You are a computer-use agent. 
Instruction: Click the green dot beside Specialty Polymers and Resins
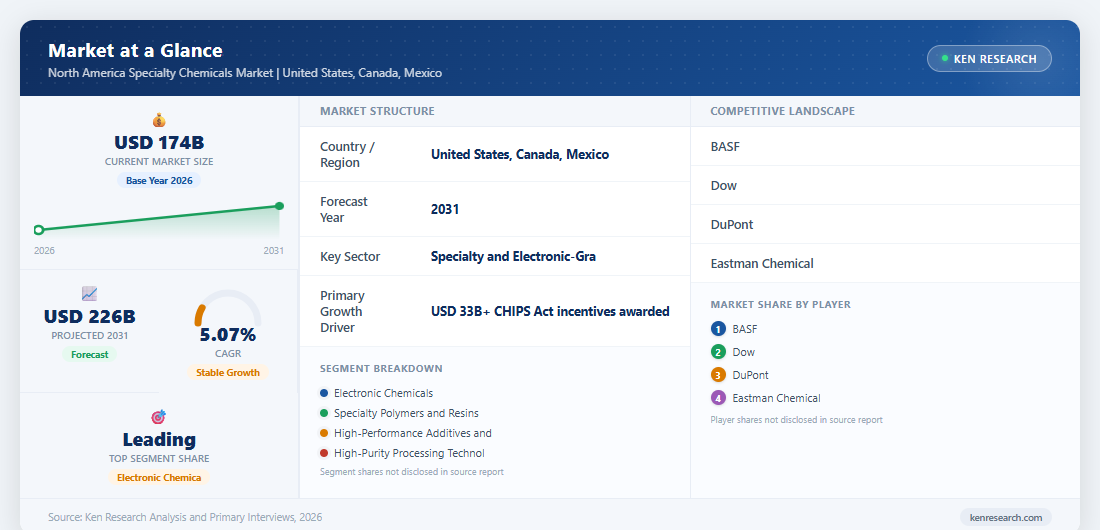(x=324, y=413)
